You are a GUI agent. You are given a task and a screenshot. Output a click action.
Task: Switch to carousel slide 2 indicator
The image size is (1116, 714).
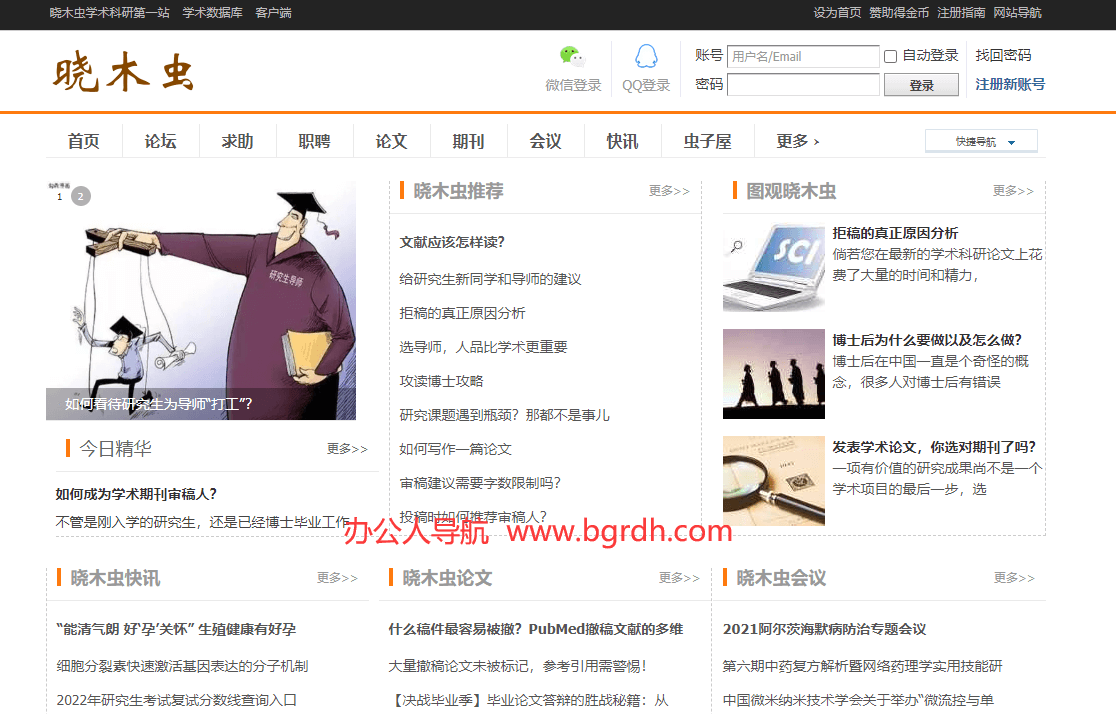pyautogui.click(x=81, y=196)
